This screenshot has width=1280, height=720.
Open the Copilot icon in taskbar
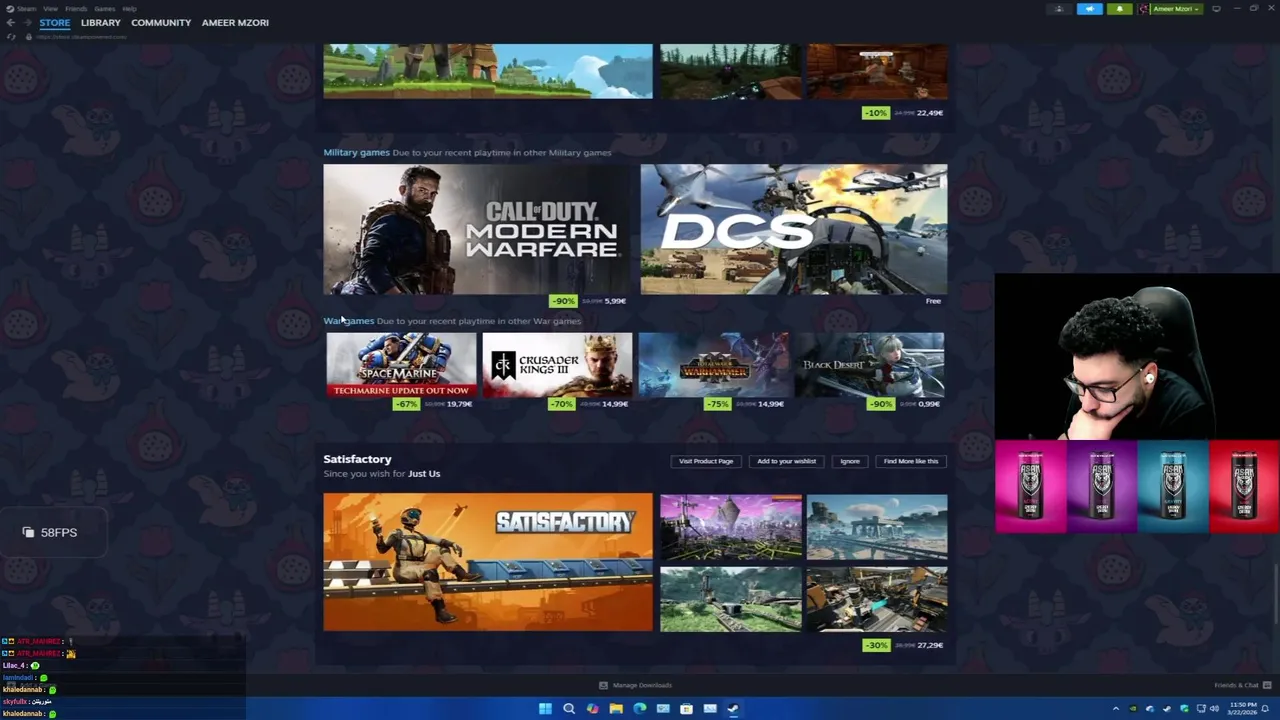coord(592,709)
